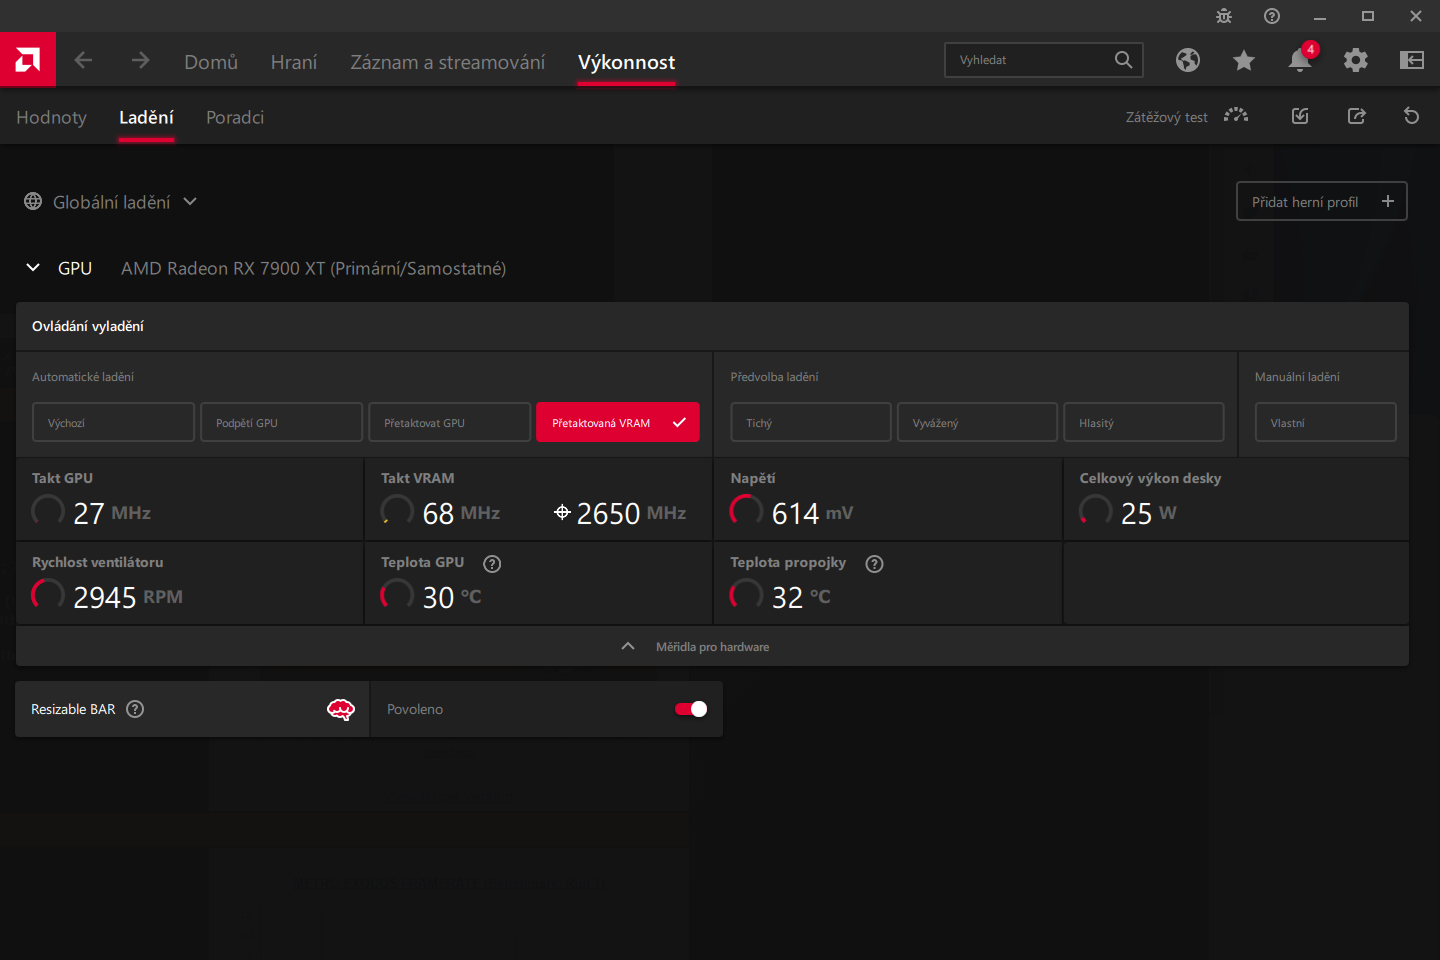Open Záznam a streamování tab
1440x960 pixels.
(x=448, y=62)
